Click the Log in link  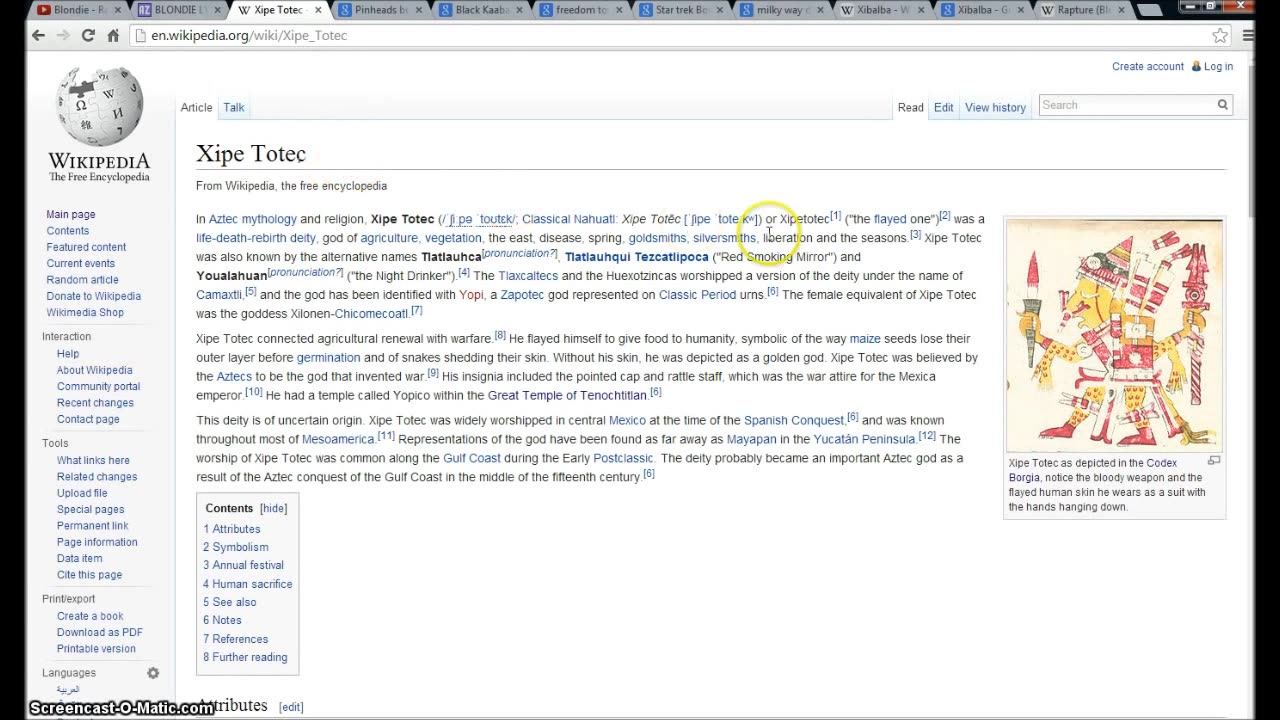[1218, 66]
